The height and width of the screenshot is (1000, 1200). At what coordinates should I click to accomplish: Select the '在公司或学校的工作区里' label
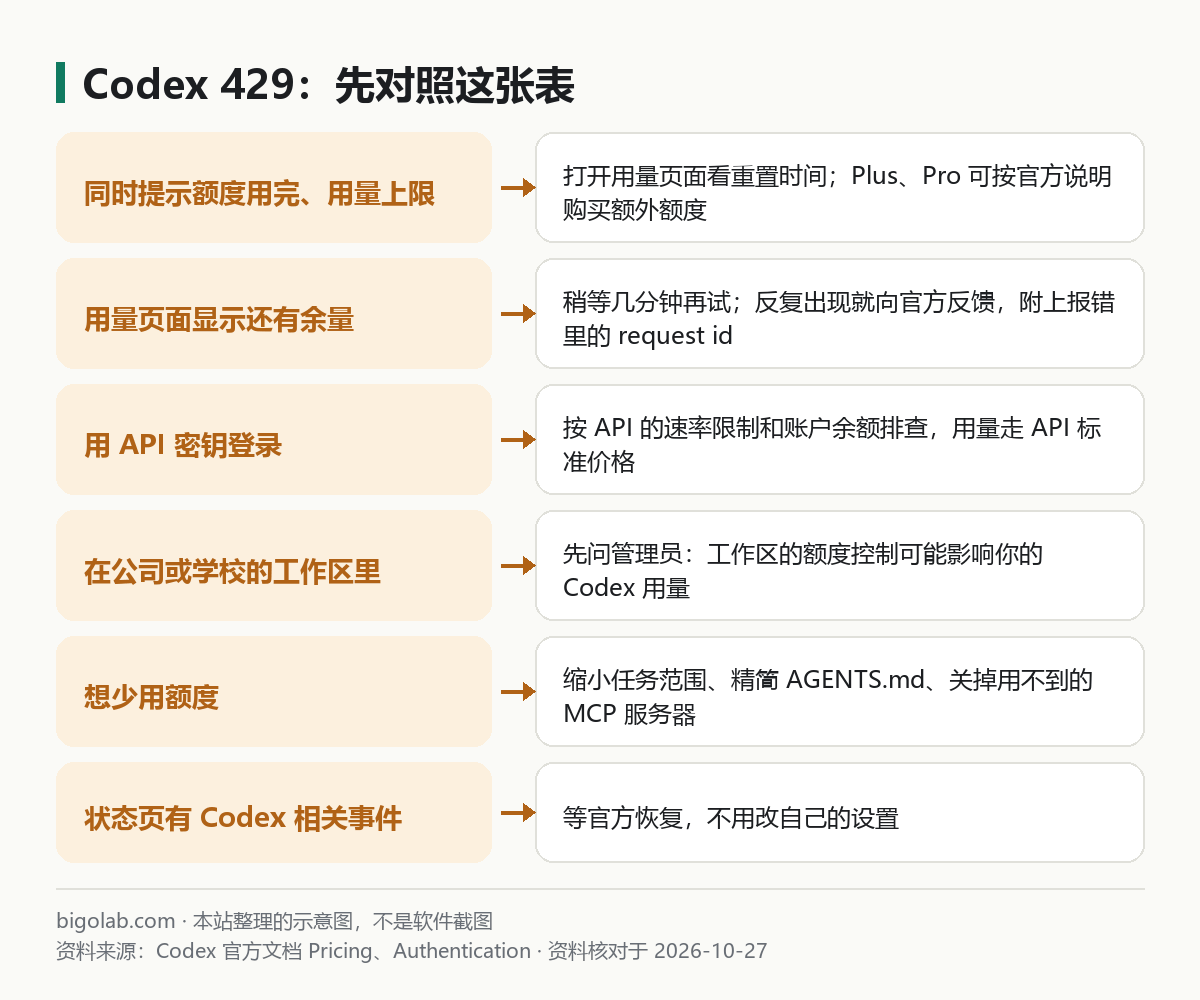[232, 571]
